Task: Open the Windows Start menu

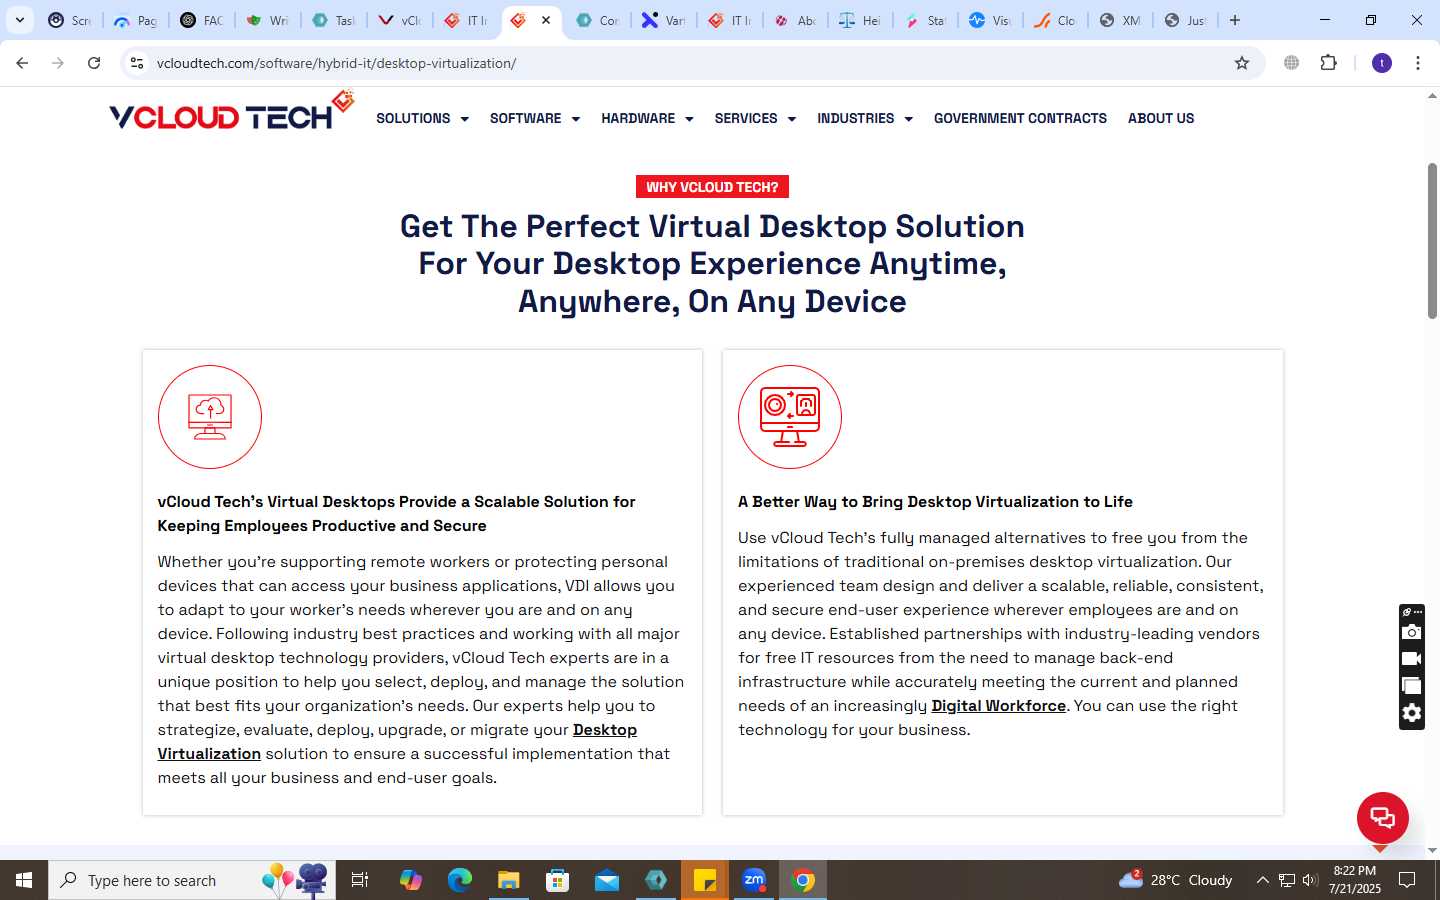Action: coord(24,880)
